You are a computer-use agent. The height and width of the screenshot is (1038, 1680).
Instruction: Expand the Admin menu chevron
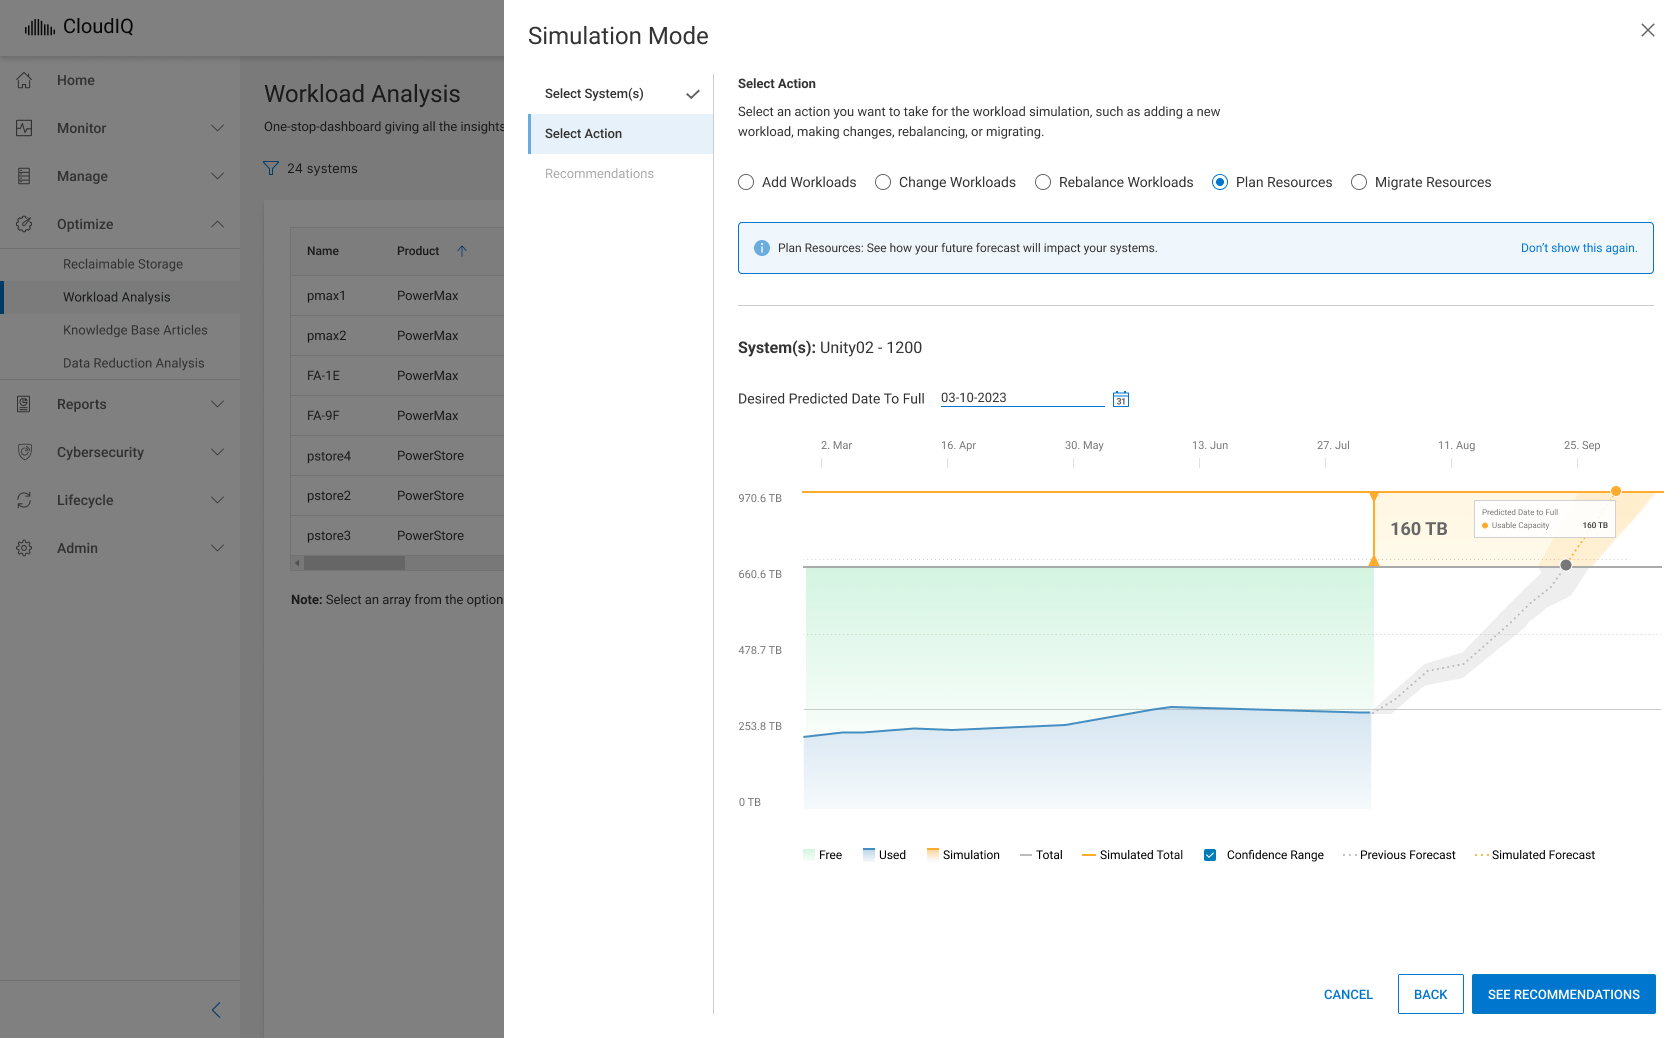coord(217,548)
